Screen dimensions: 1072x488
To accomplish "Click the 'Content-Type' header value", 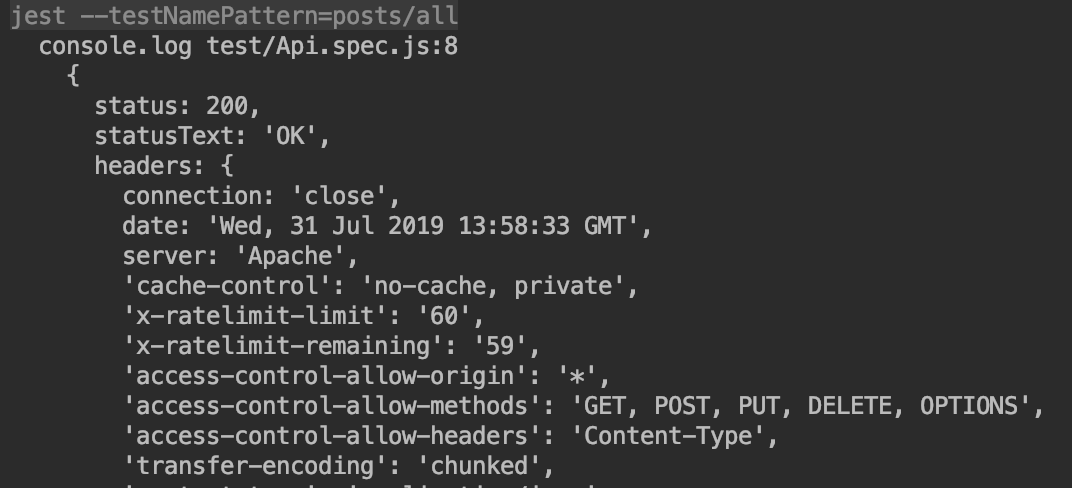I will [x=668, y=436].
